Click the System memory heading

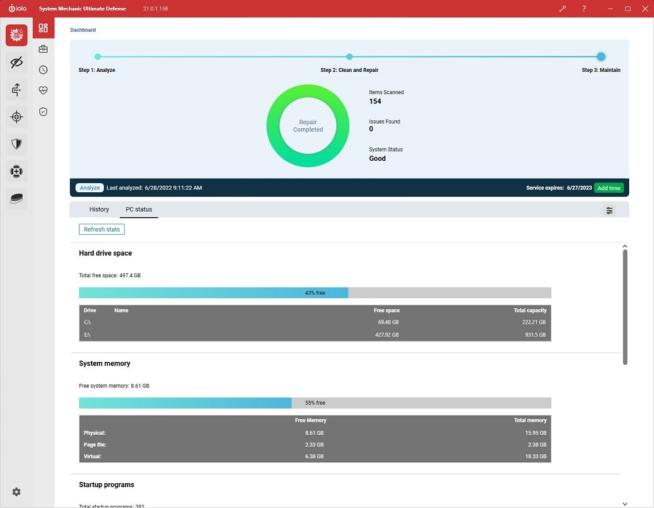tap(104, 363)
